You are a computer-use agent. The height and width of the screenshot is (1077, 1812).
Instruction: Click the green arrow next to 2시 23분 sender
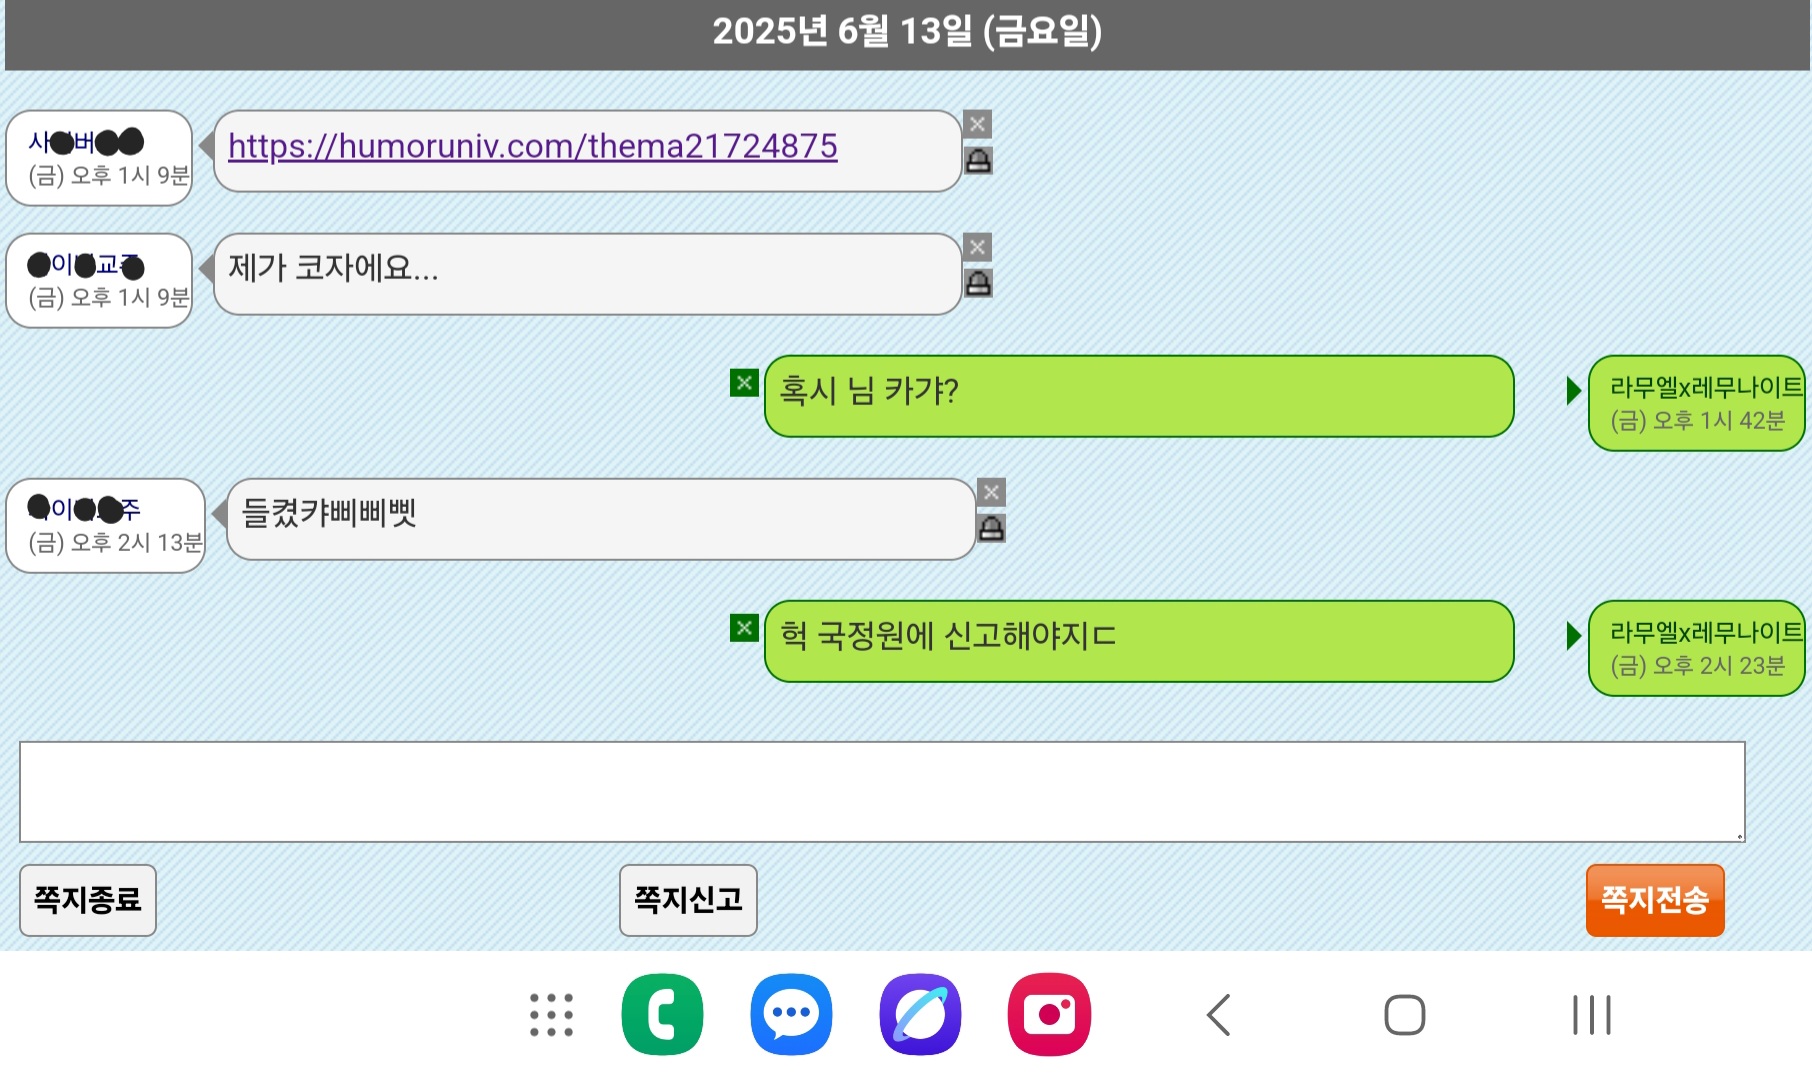pyautogui.click(x=1574, y=636)
